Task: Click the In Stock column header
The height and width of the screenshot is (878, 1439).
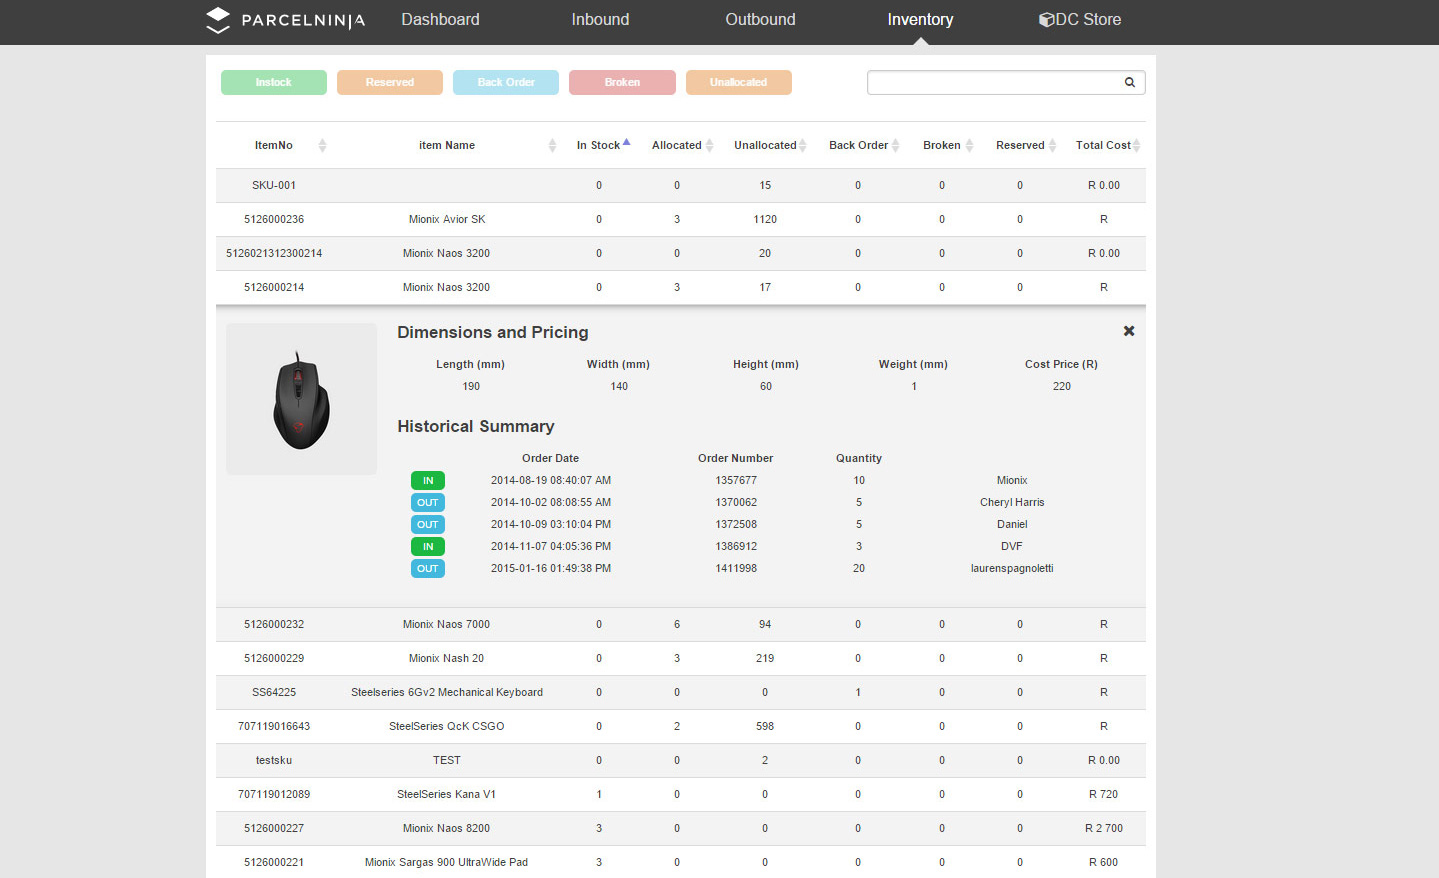Action: pyautogui.click(x=598, y=146)
